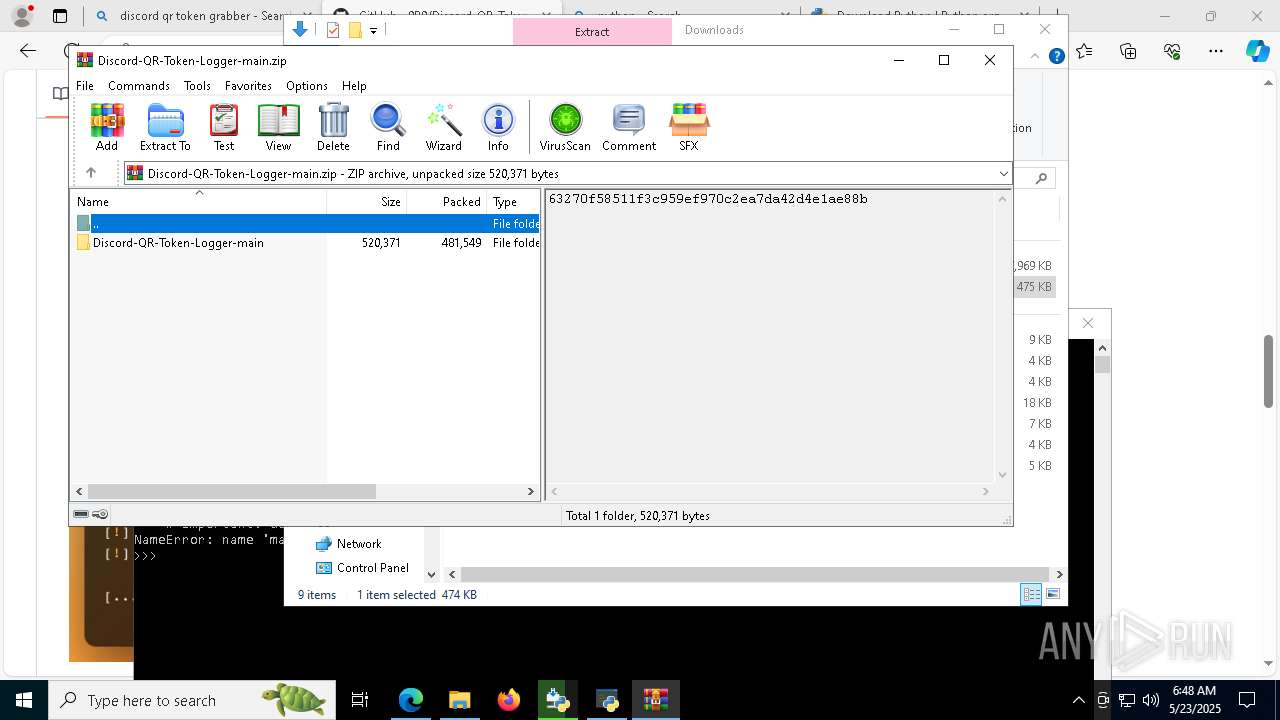Click the Extract To toolbar icon
The image size is (1280, 720).
(x=165, y=127)
